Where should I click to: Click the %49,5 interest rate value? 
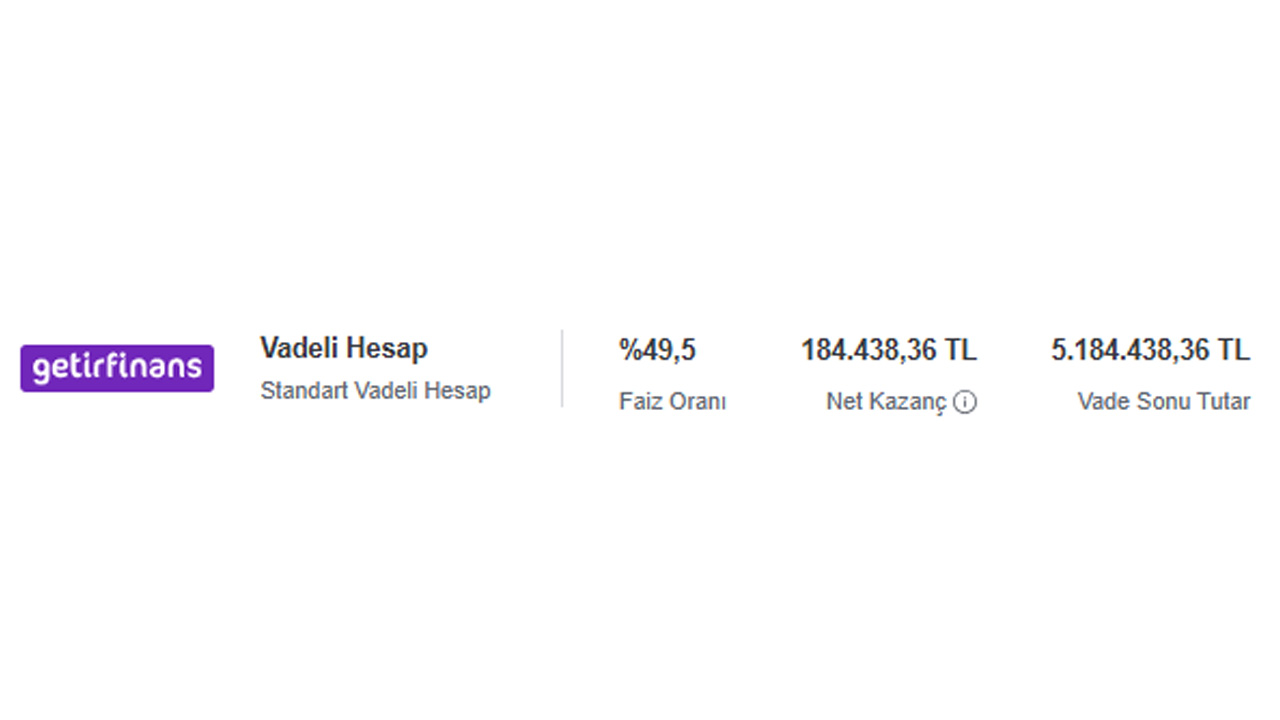pyautogui.click(x=657, y=350)
